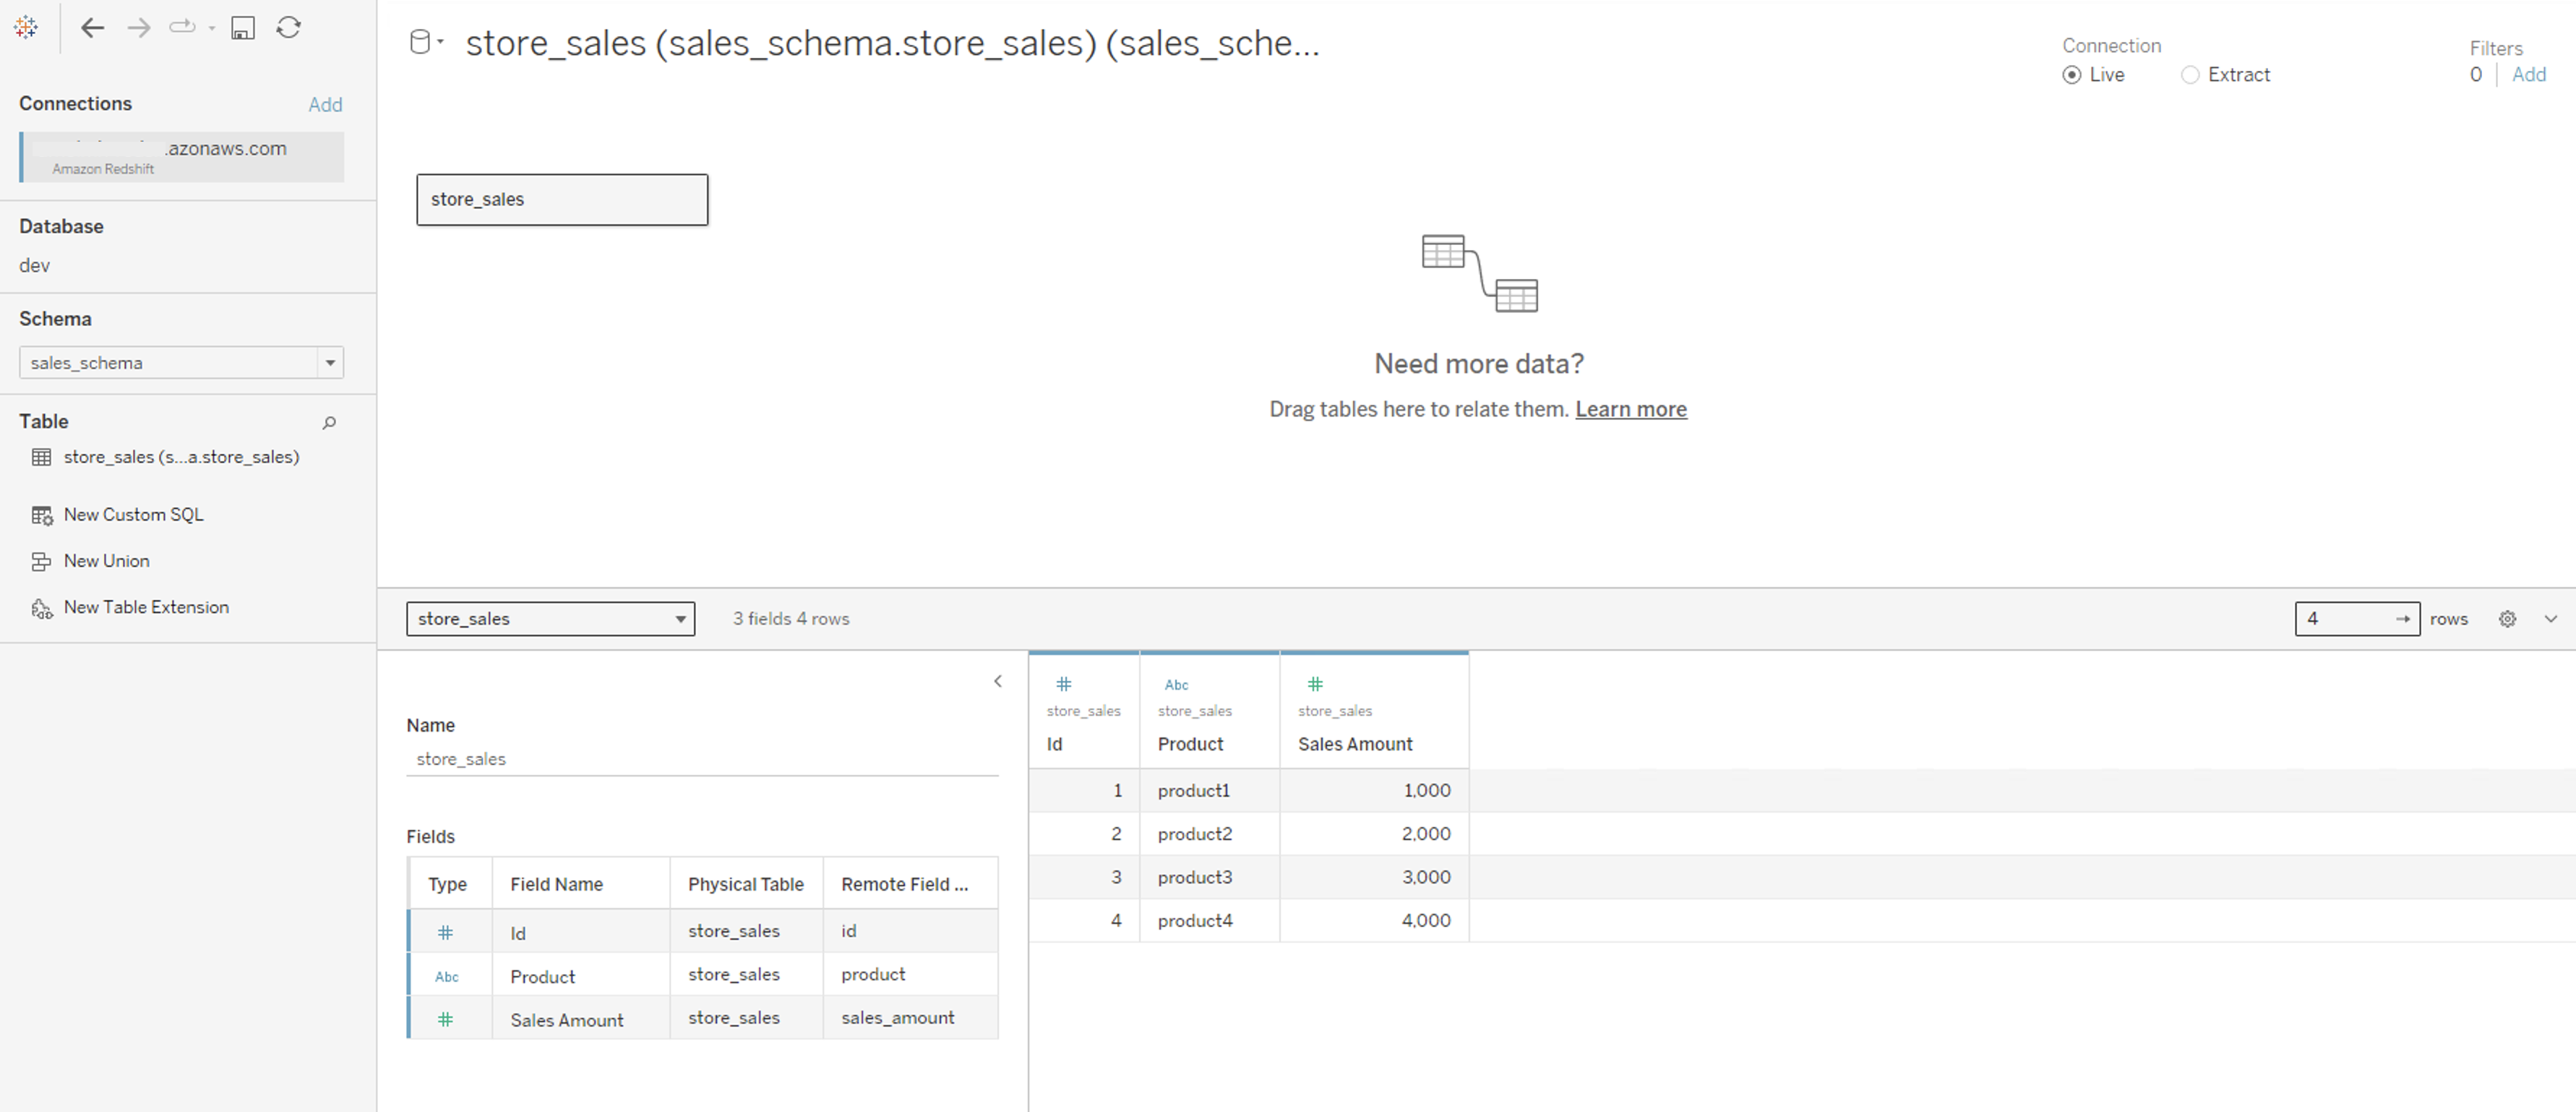Screen dimensions: 2576x1112
Task: Click the refresh data source icon
Action: tap(289, 28)
